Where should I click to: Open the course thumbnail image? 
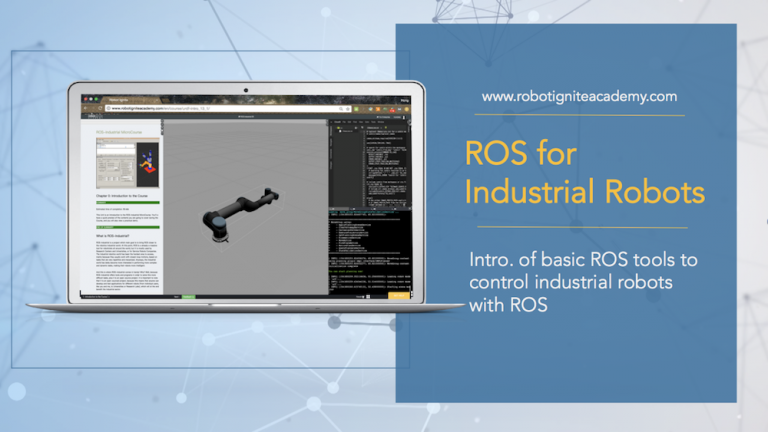click(127, 163)
